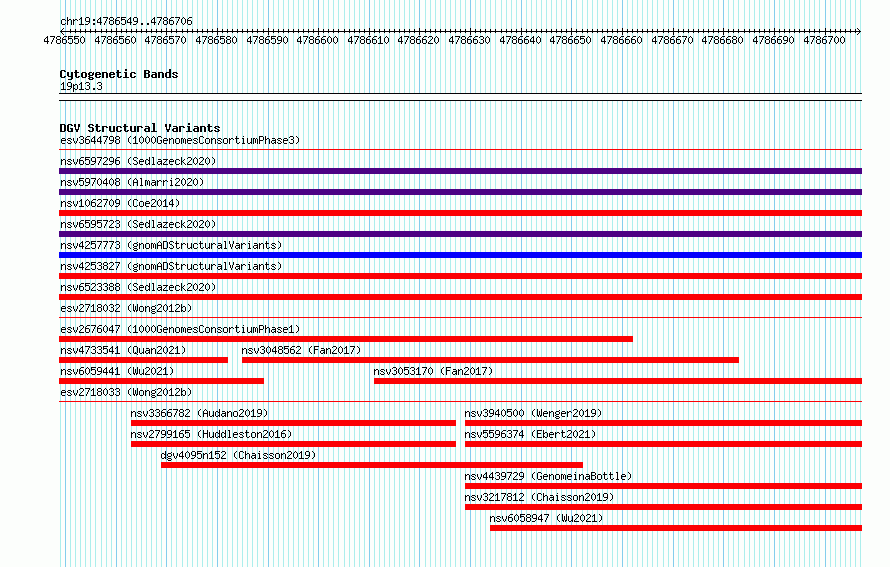
Task: Click the purple bar under nsv5970408
Action: [x=460, y=192]
